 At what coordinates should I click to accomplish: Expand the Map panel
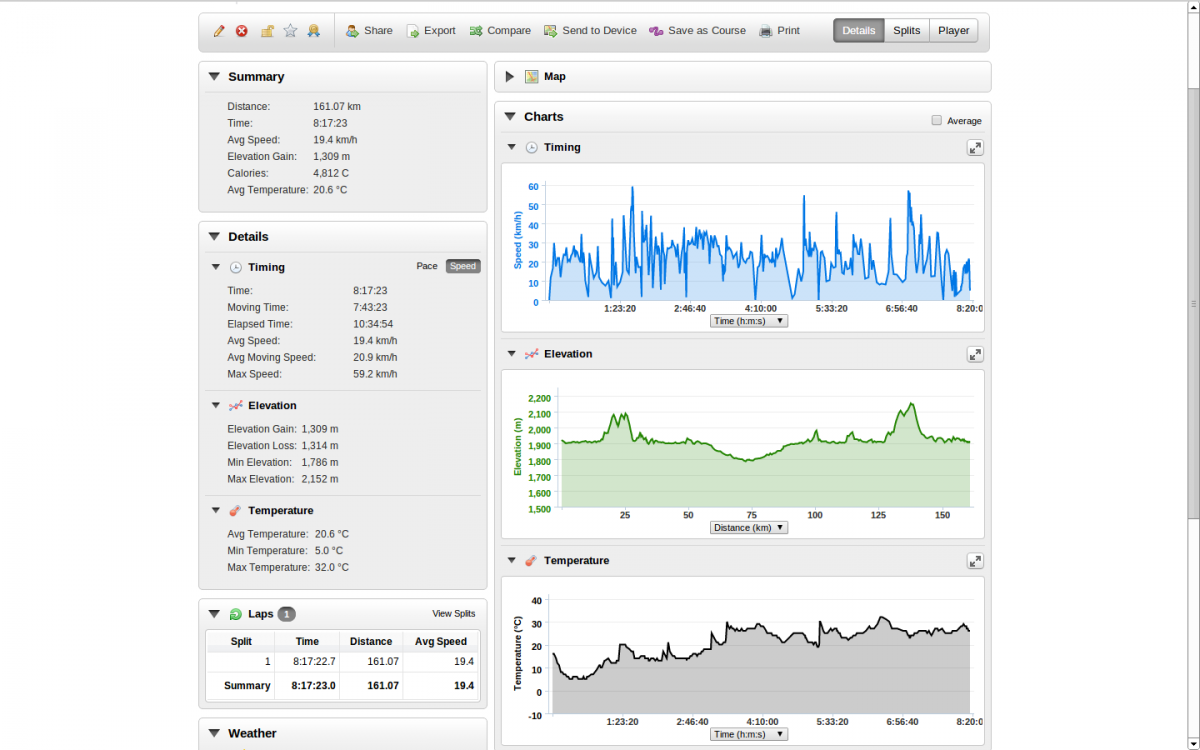510,77
